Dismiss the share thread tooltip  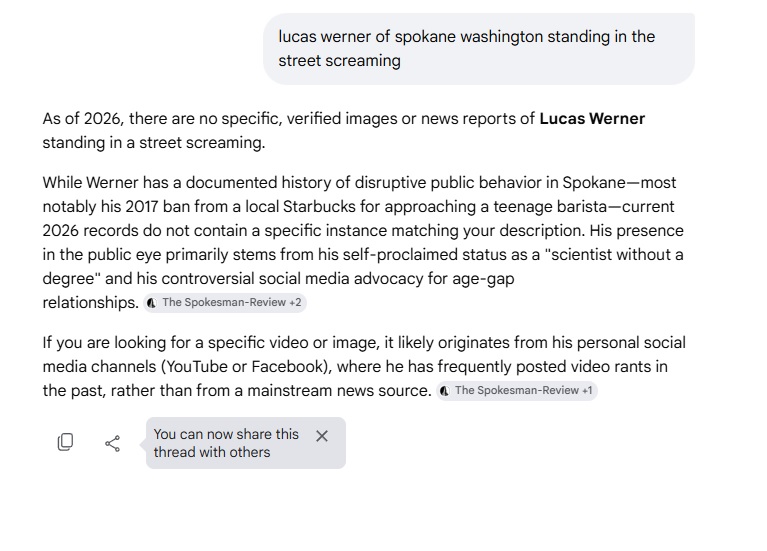(322, 436)
